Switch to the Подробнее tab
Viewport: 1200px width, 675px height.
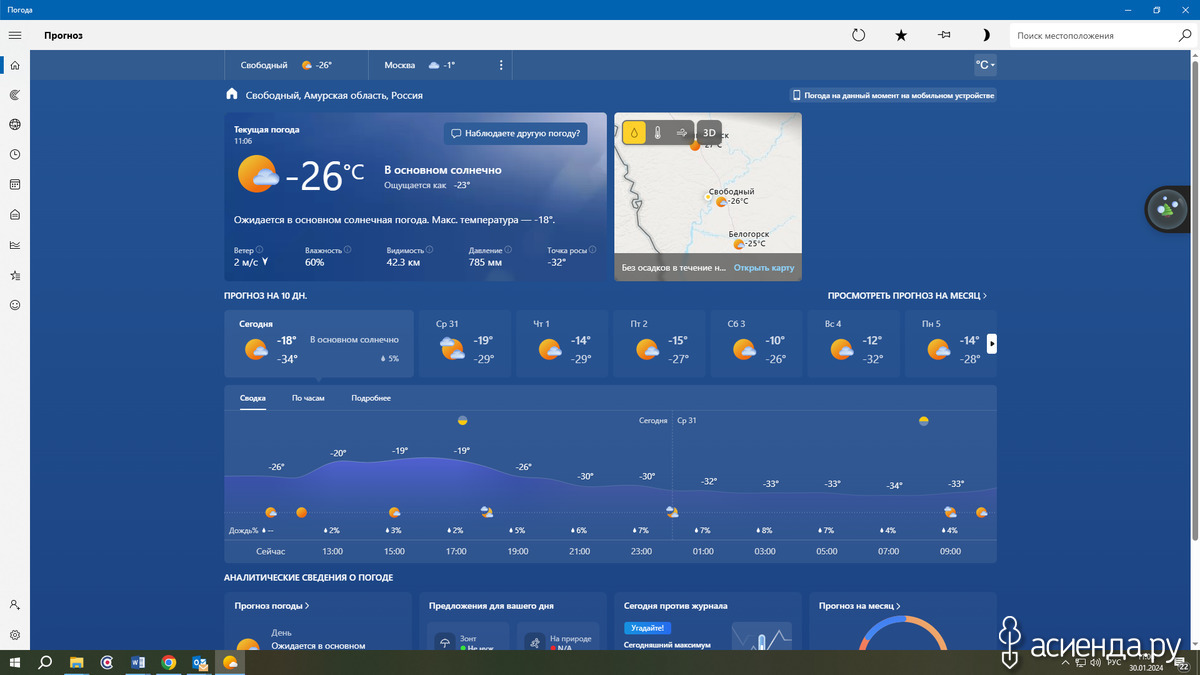(371, 398)
